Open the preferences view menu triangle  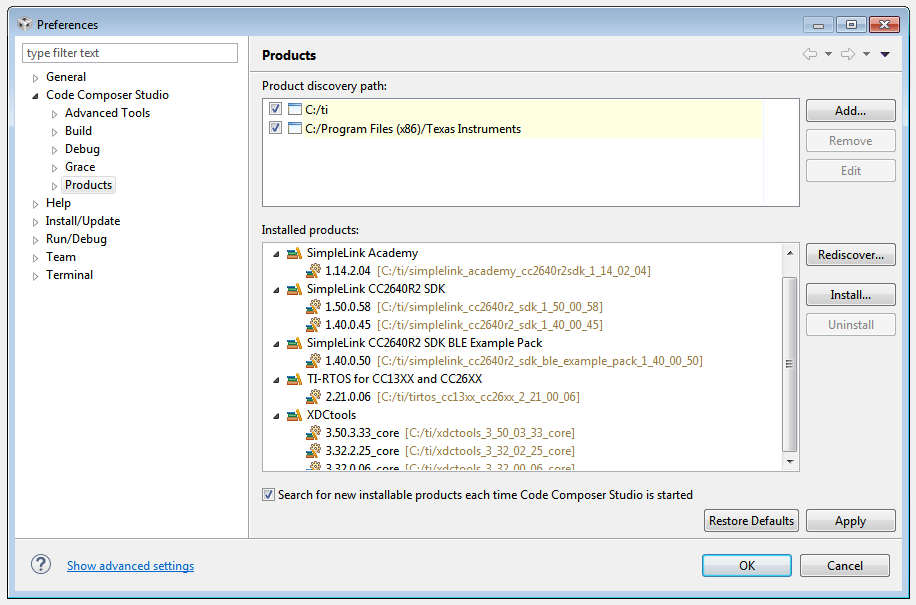click(x=885, y=55)
